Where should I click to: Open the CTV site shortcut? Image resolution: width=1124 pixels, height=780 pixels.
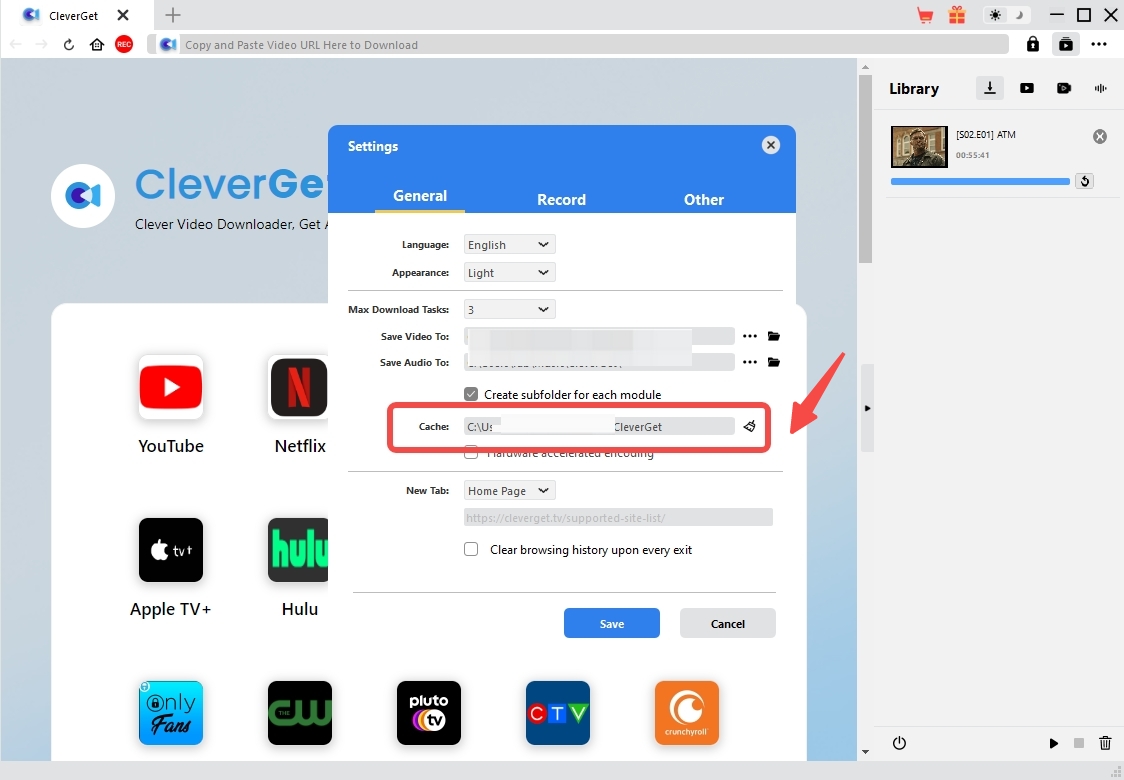pos(558,713)
